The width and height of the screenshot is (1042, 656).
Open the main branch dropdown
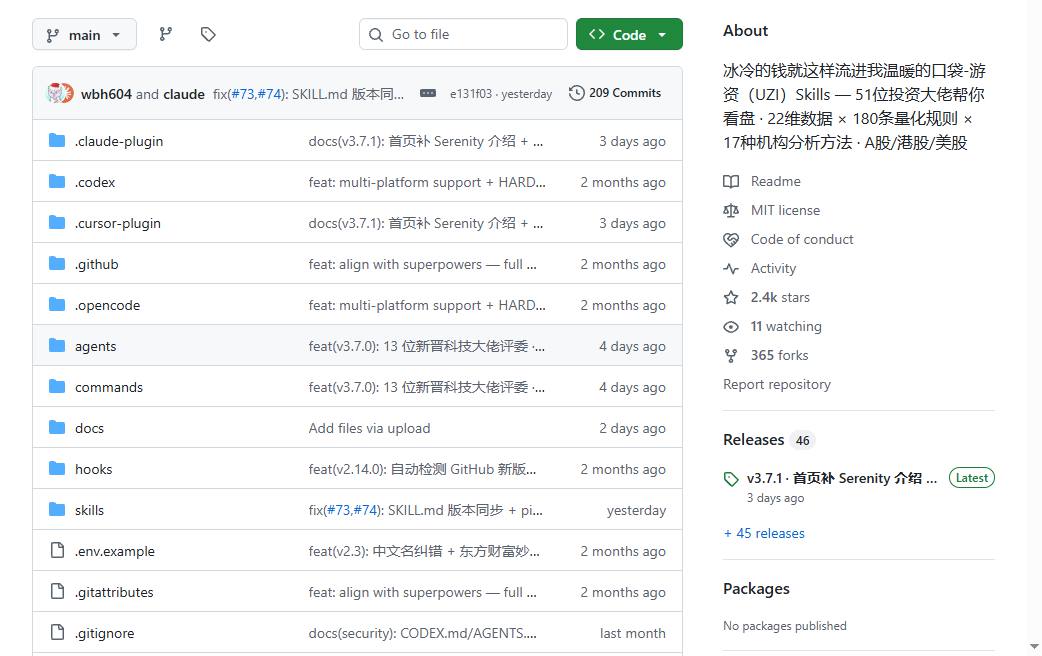[84, 35]
